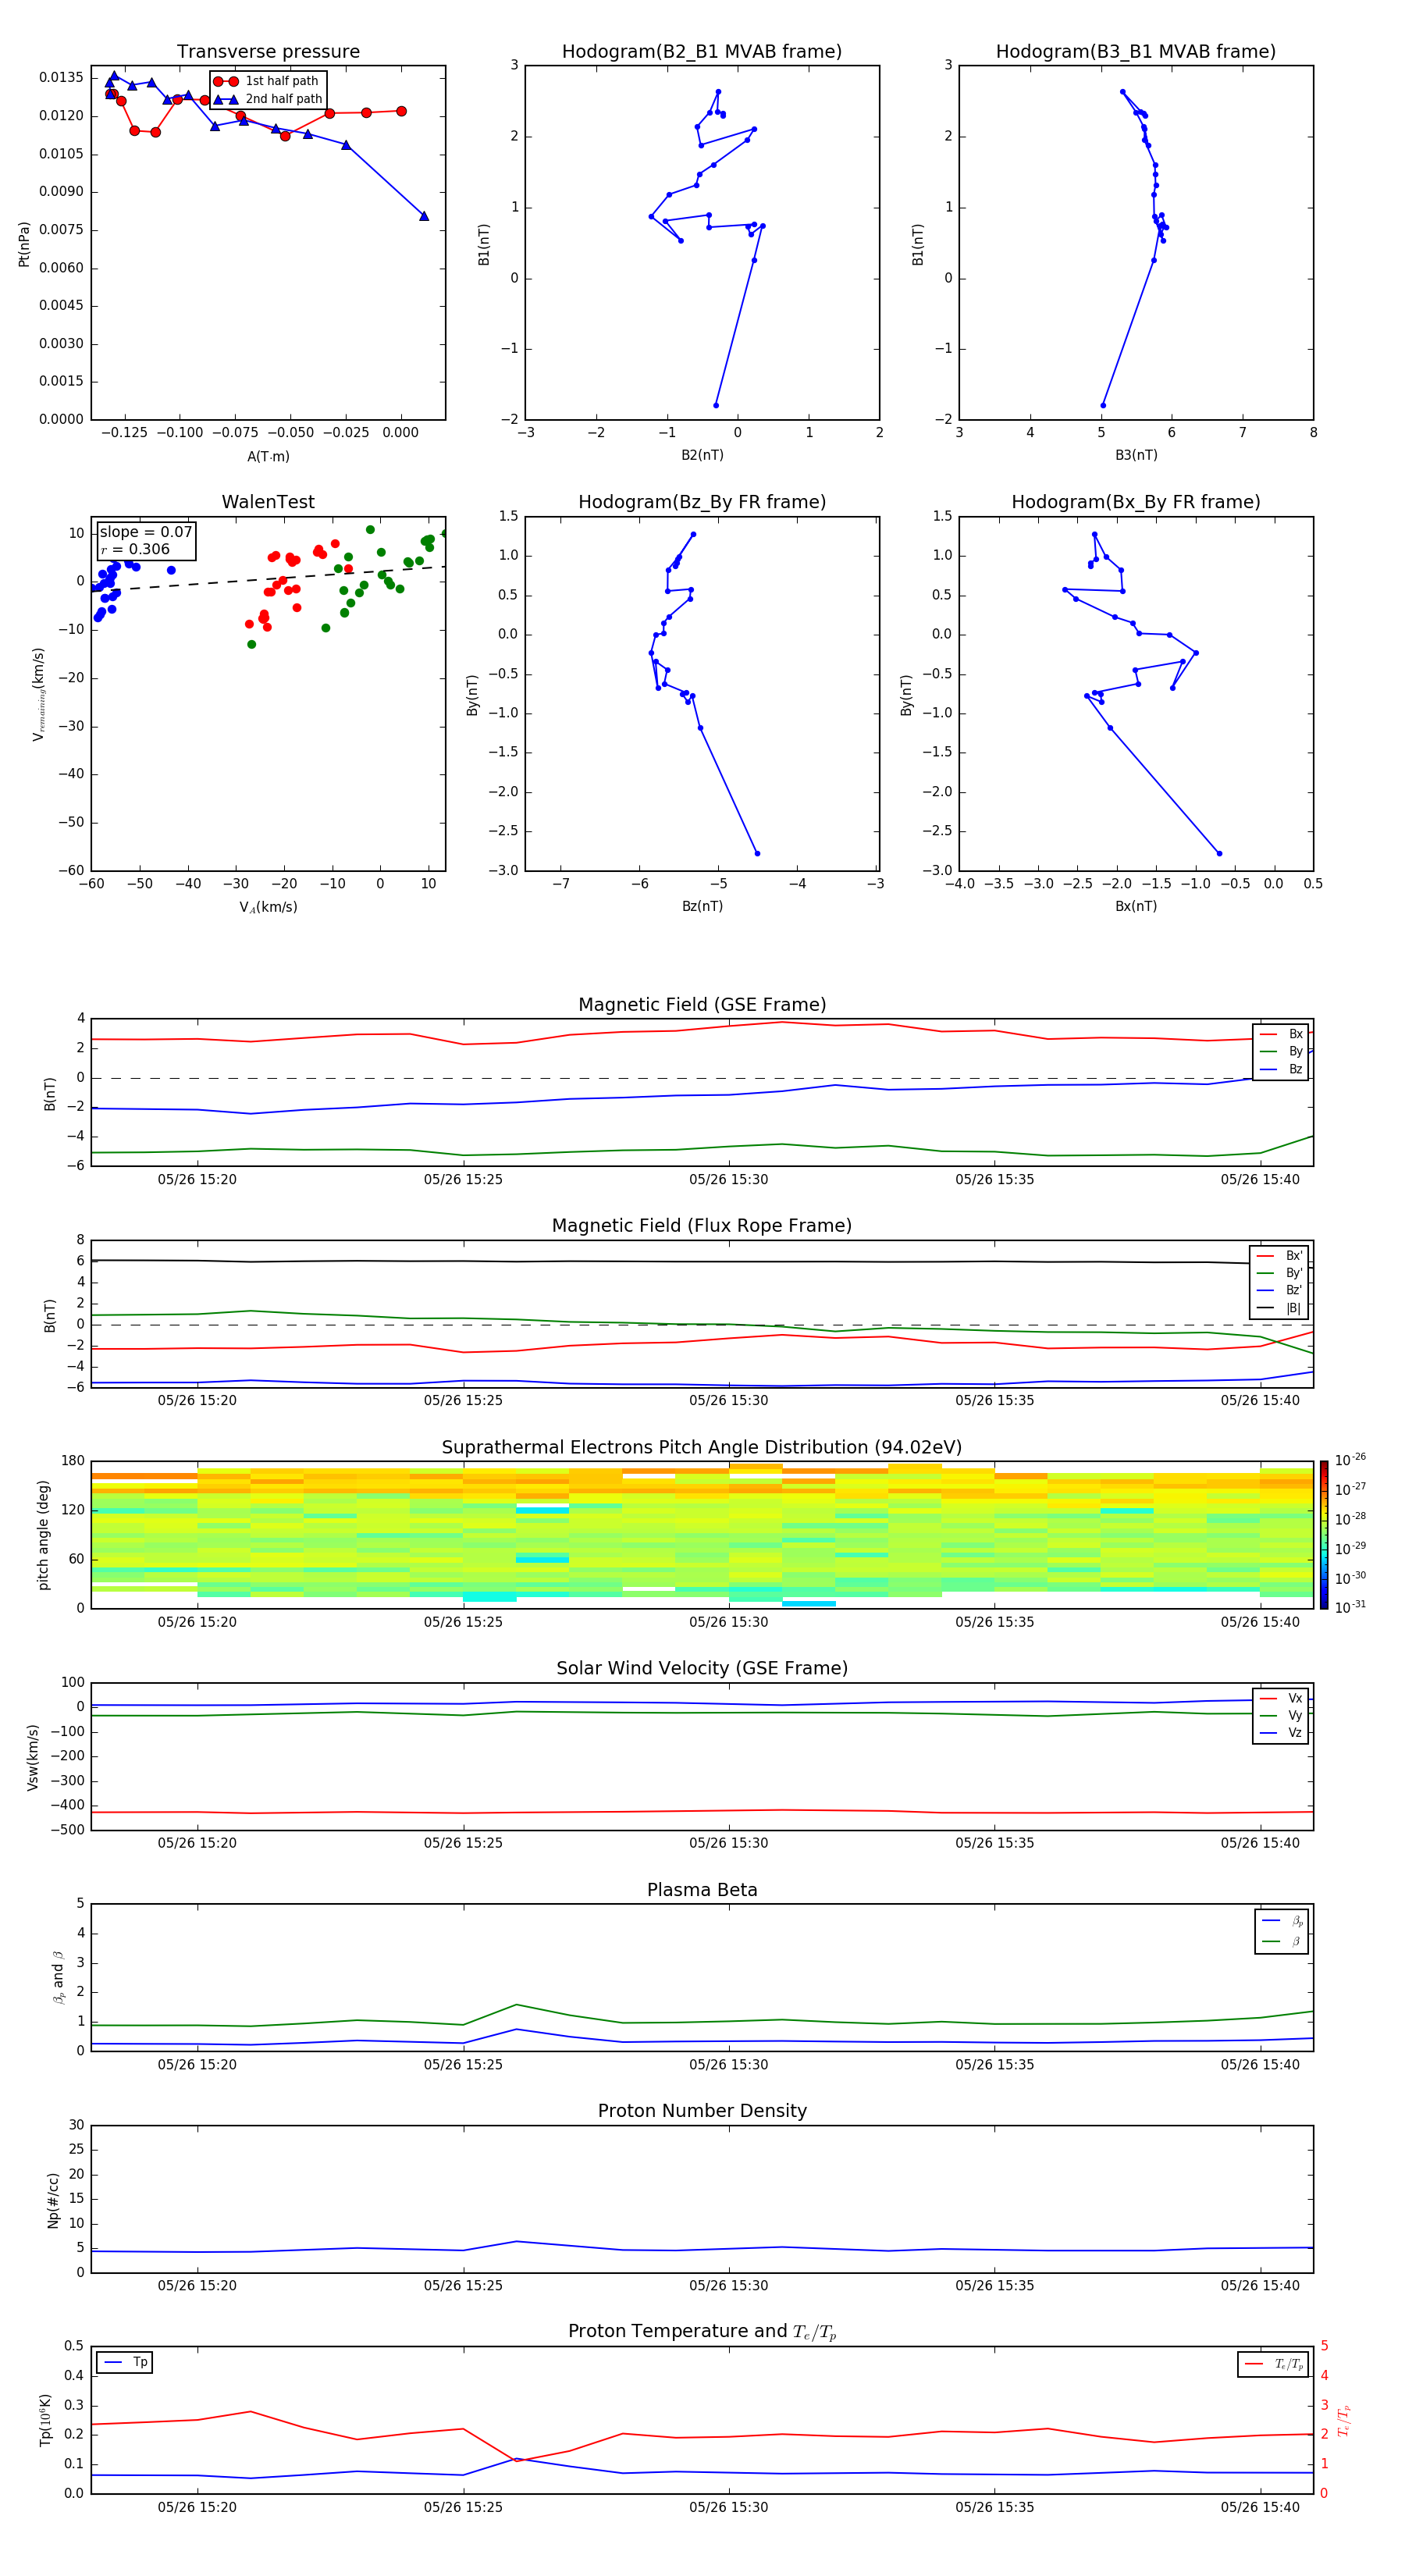Click the "Bx'" legend entry in flux rope frame
The height and width of the screenshot is (2576, 1405).
point(1279,1256)
